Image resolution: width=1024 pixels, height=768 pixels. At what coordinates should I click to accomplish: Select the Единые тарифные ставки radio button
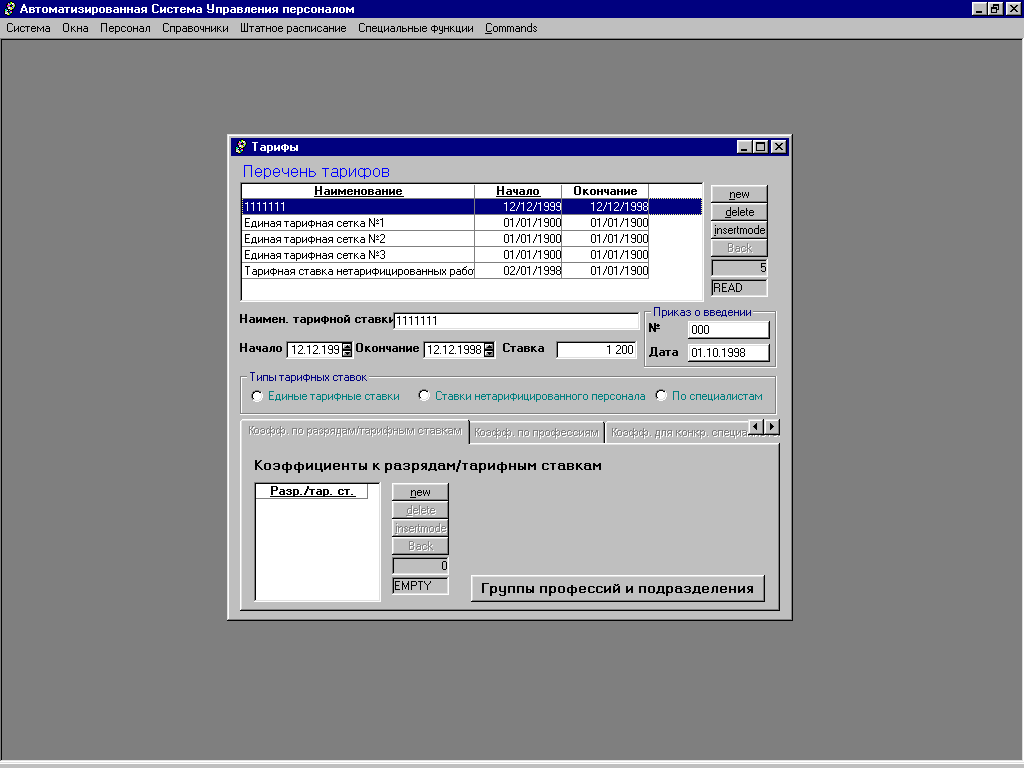(258, 396)
